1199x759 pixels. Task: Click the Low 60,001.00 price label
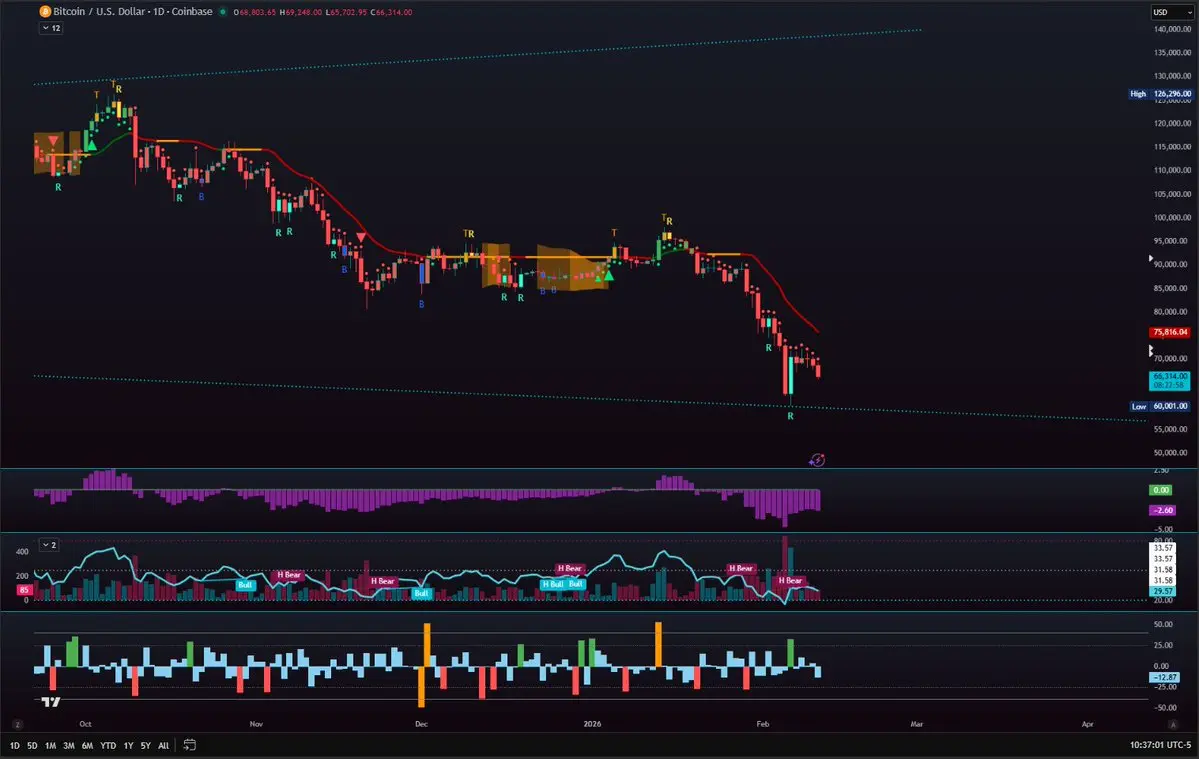(1161, 407)
